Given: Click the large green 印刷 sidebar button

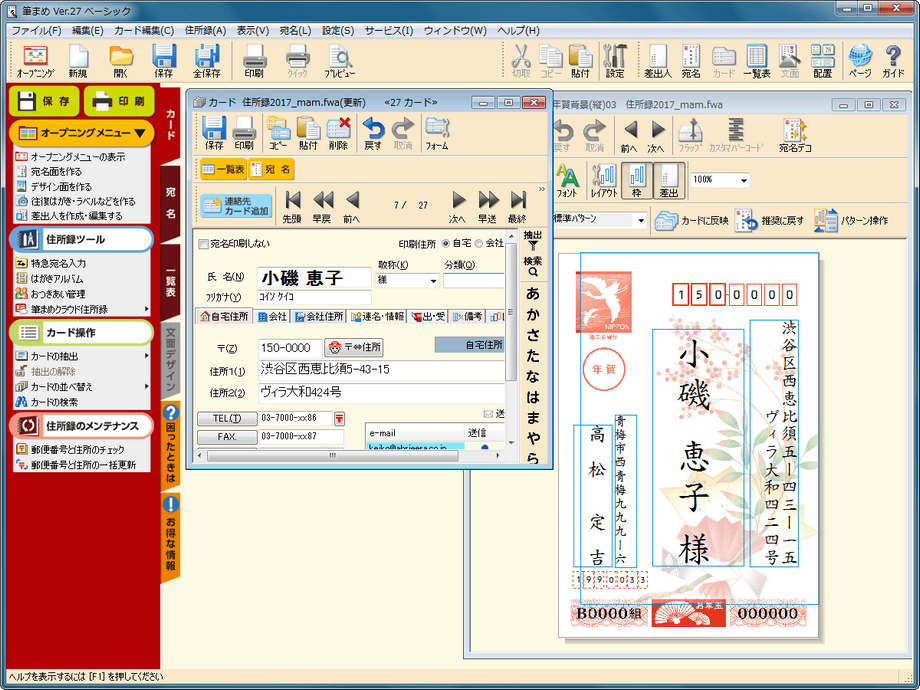Looking at the screenshot, I should coord(120,102).
